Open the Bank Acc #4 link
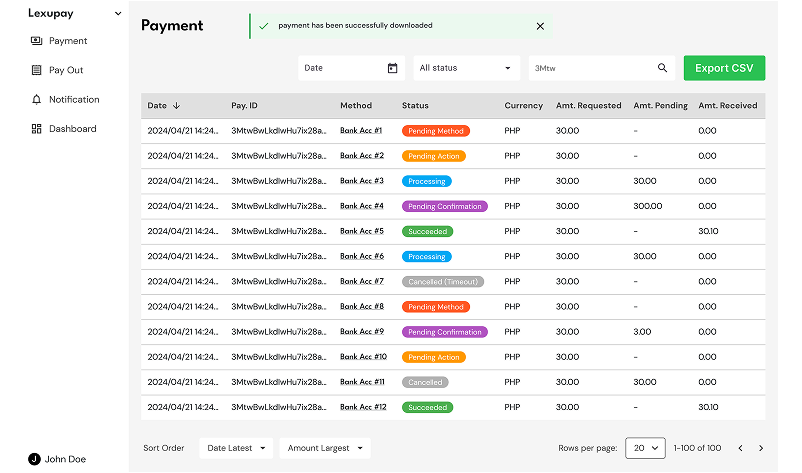Screen dimensions: 802x473 362,206
